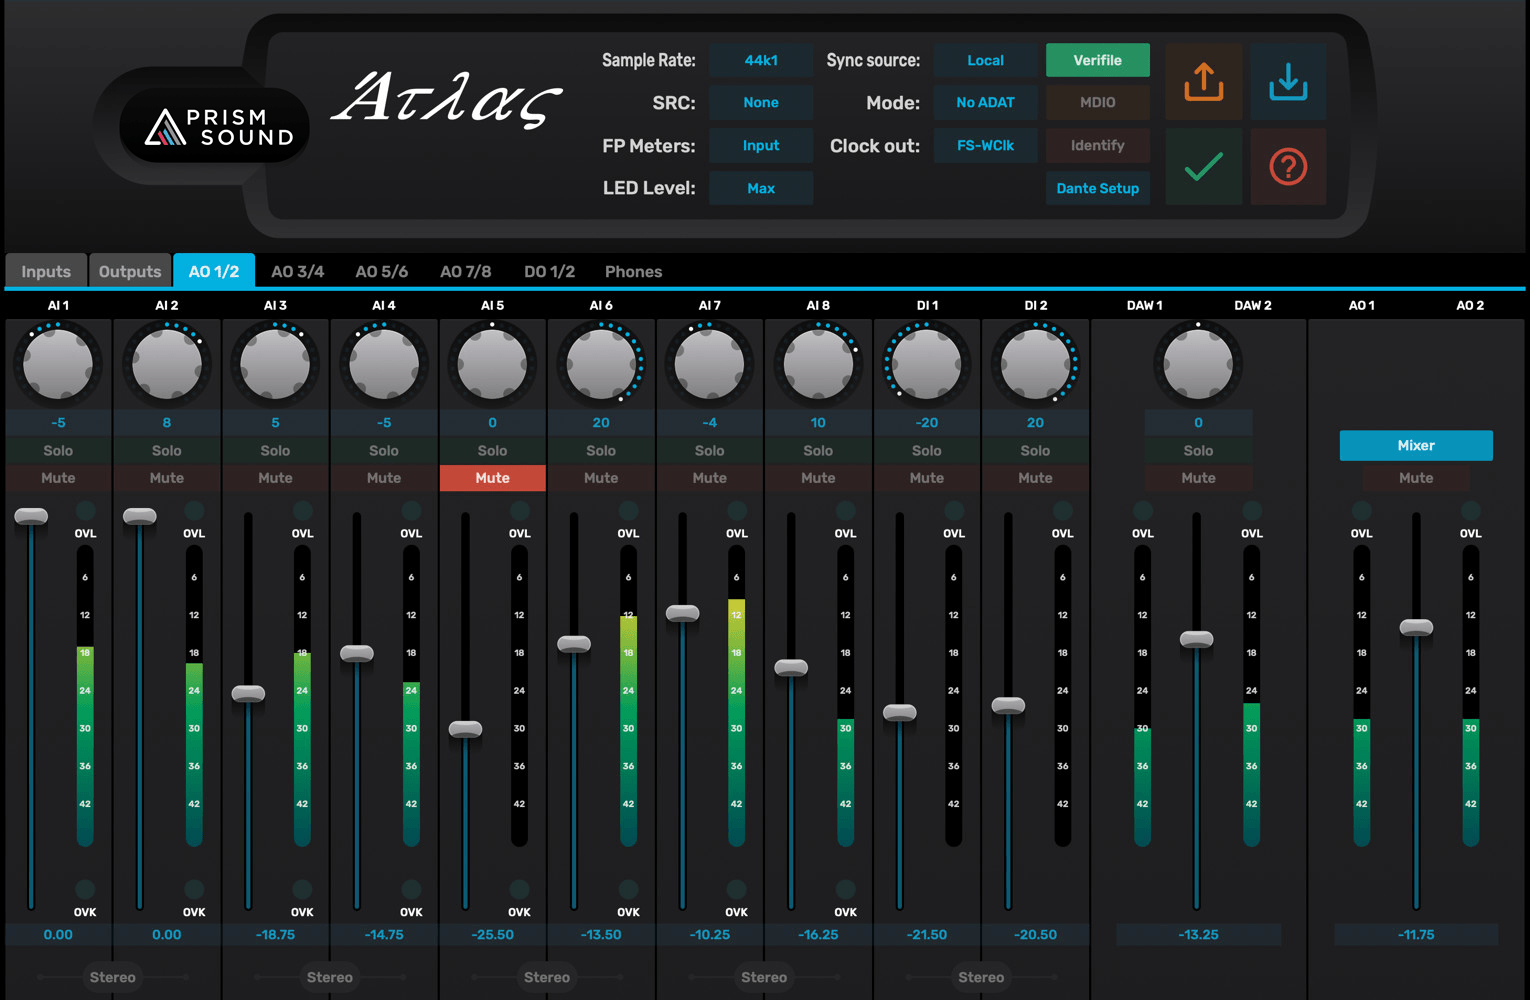Unmute the AI 5 channel
The width and height of the screenshot is (1530, 1000).
tap(492, 478)
